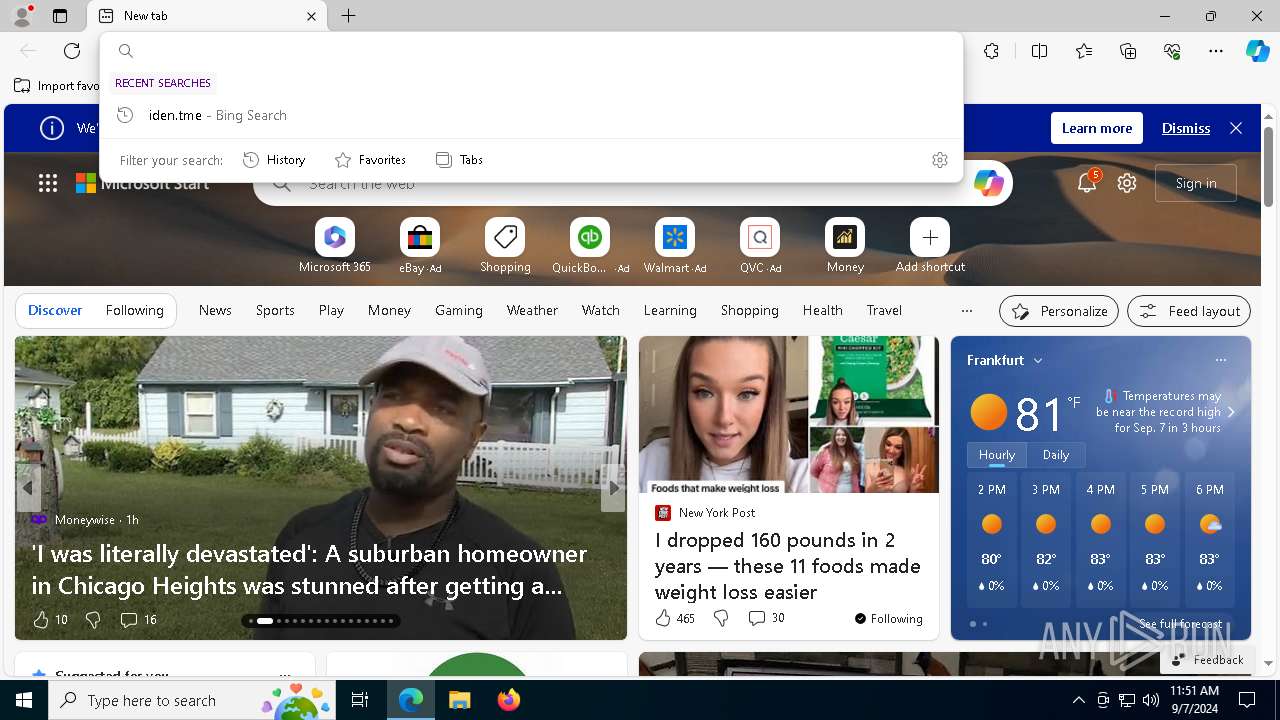Open Microsoft 365 shortcut
This screenshot has height=720, width=1280.
(335, 246)
